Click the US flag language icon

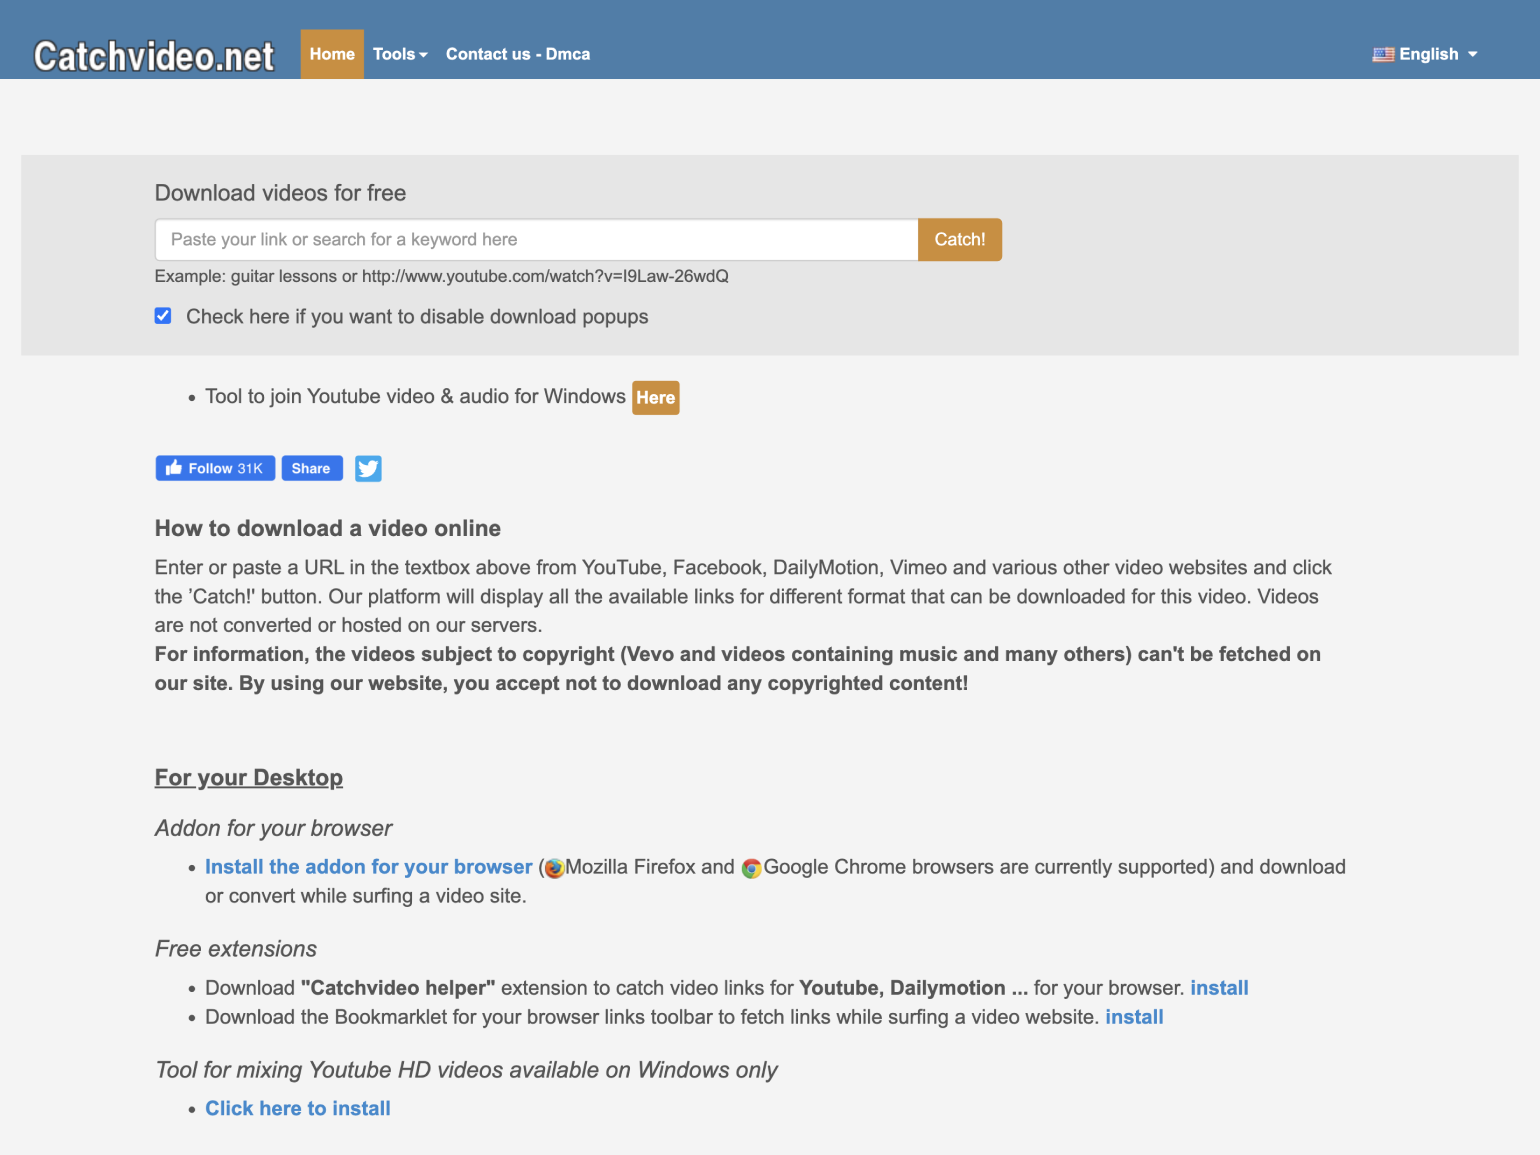click(x=1383, y=55)
